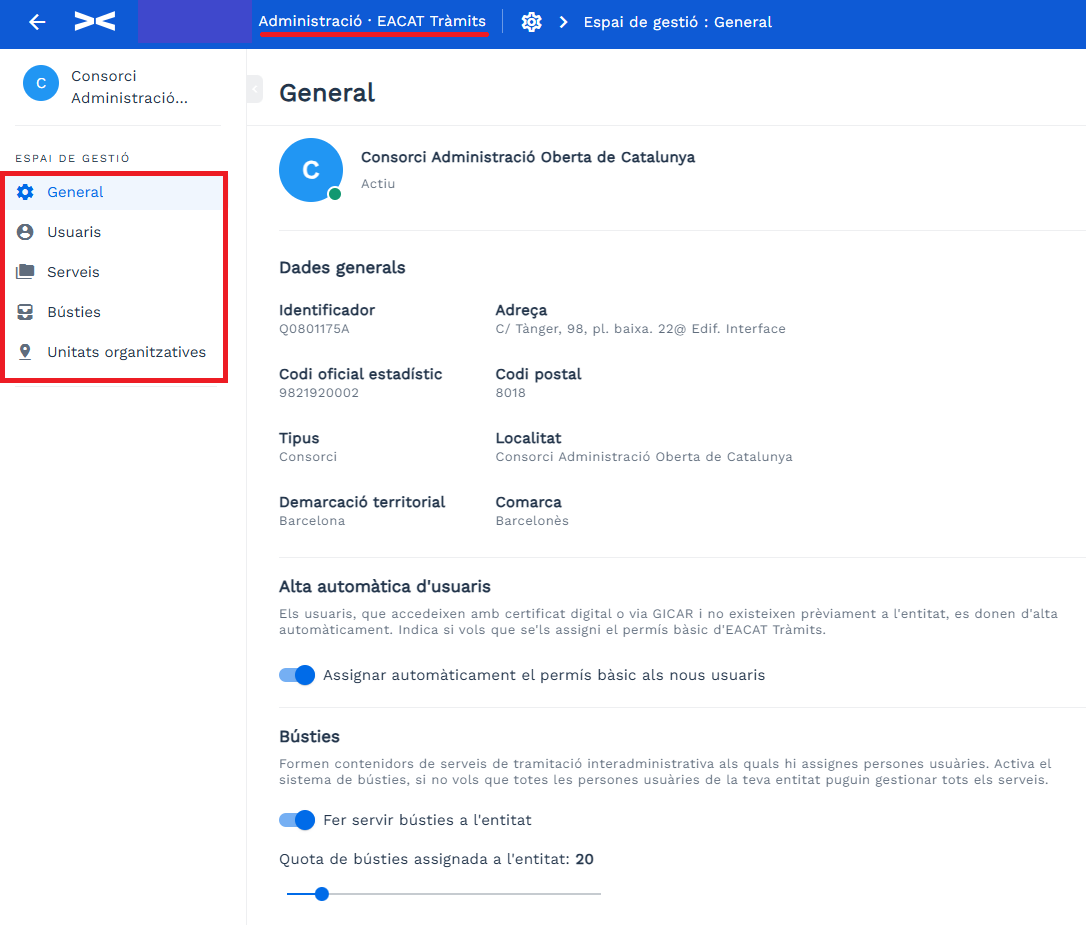Click Espai de gestió : General breadcrumb
The image size is (1086, 925).
click(677, 22)
